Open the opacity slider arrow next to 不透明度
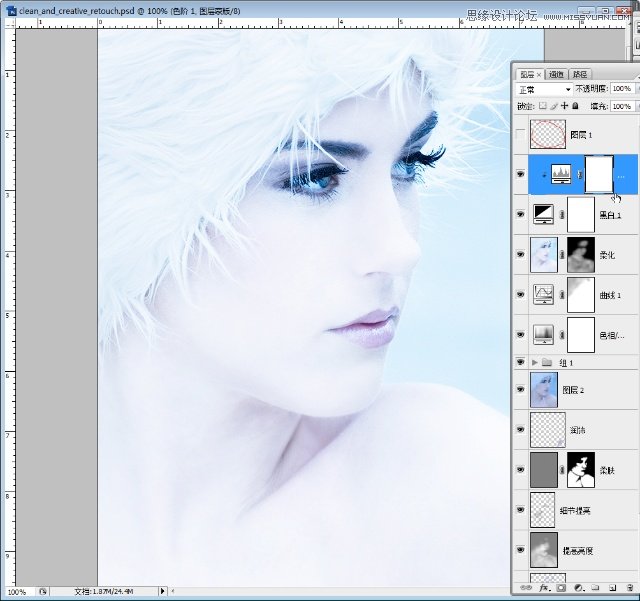This screenshot has height=601, width=640. point(637,89)
